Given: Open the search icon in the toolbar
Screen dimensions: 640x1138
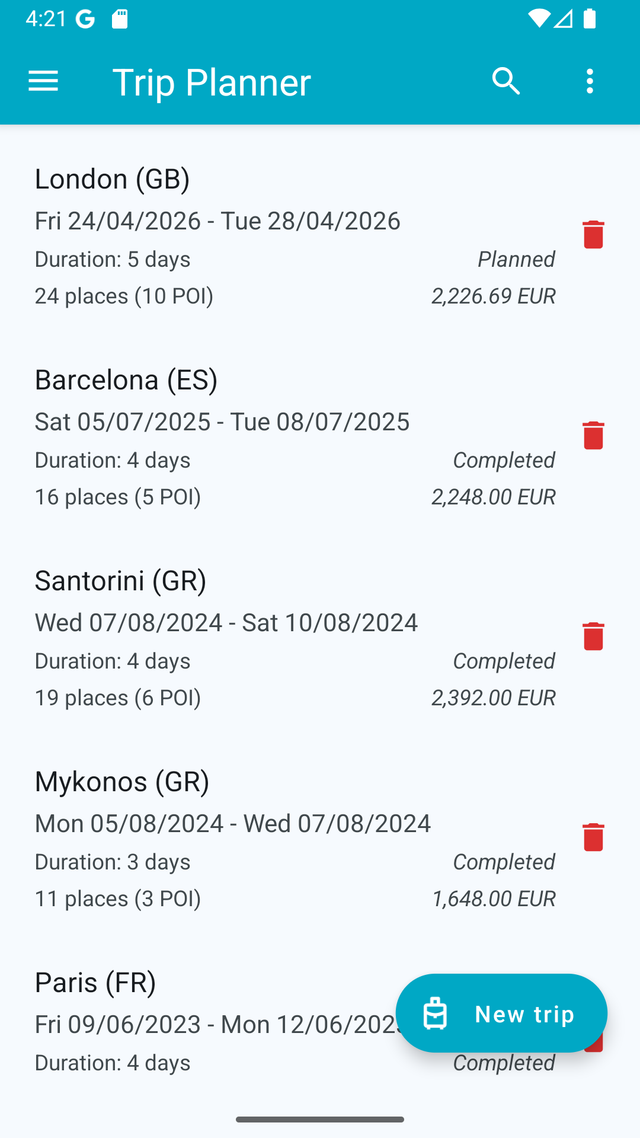Looking at the screenshot, I should click(x=506, y=81).
